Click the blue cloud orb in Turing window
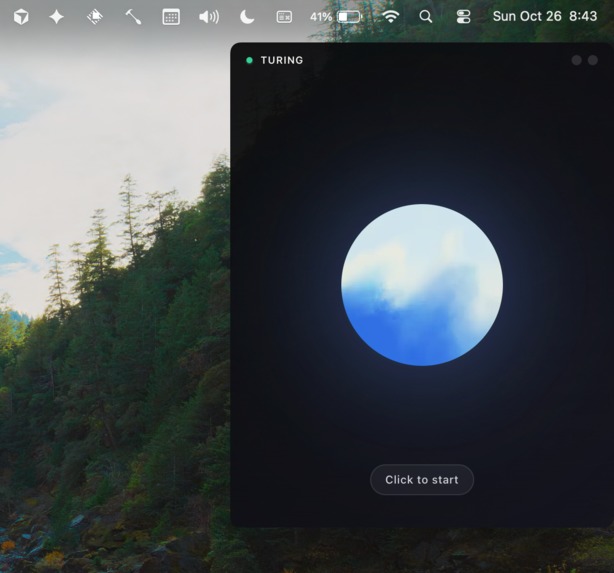Image resolution: width=614 pixels, height=573 pixels. (x=422, y=285)
